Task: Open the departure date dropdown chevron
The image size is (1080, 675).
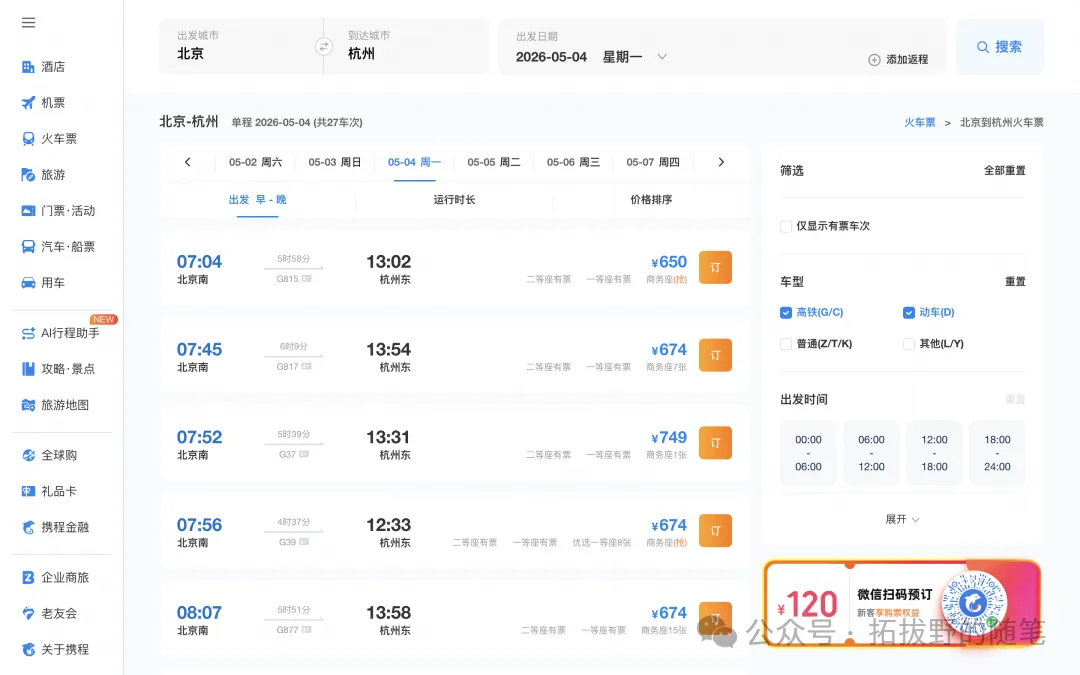Action: tap(662, 56)
